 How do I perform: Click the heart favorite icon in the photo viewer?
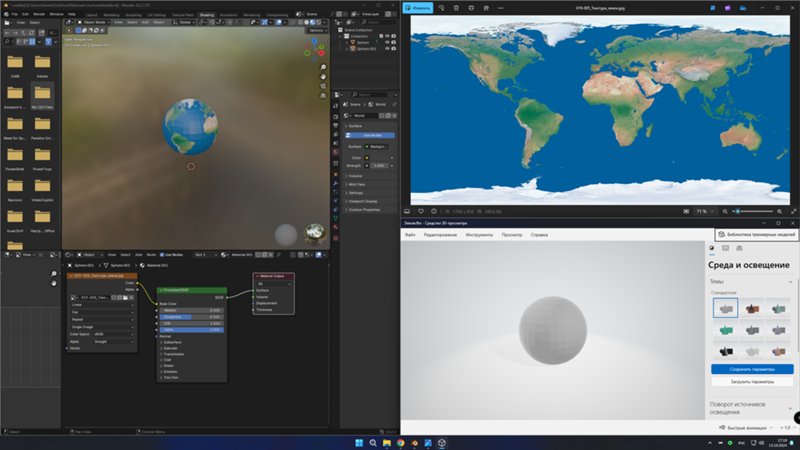coord(422,211)
